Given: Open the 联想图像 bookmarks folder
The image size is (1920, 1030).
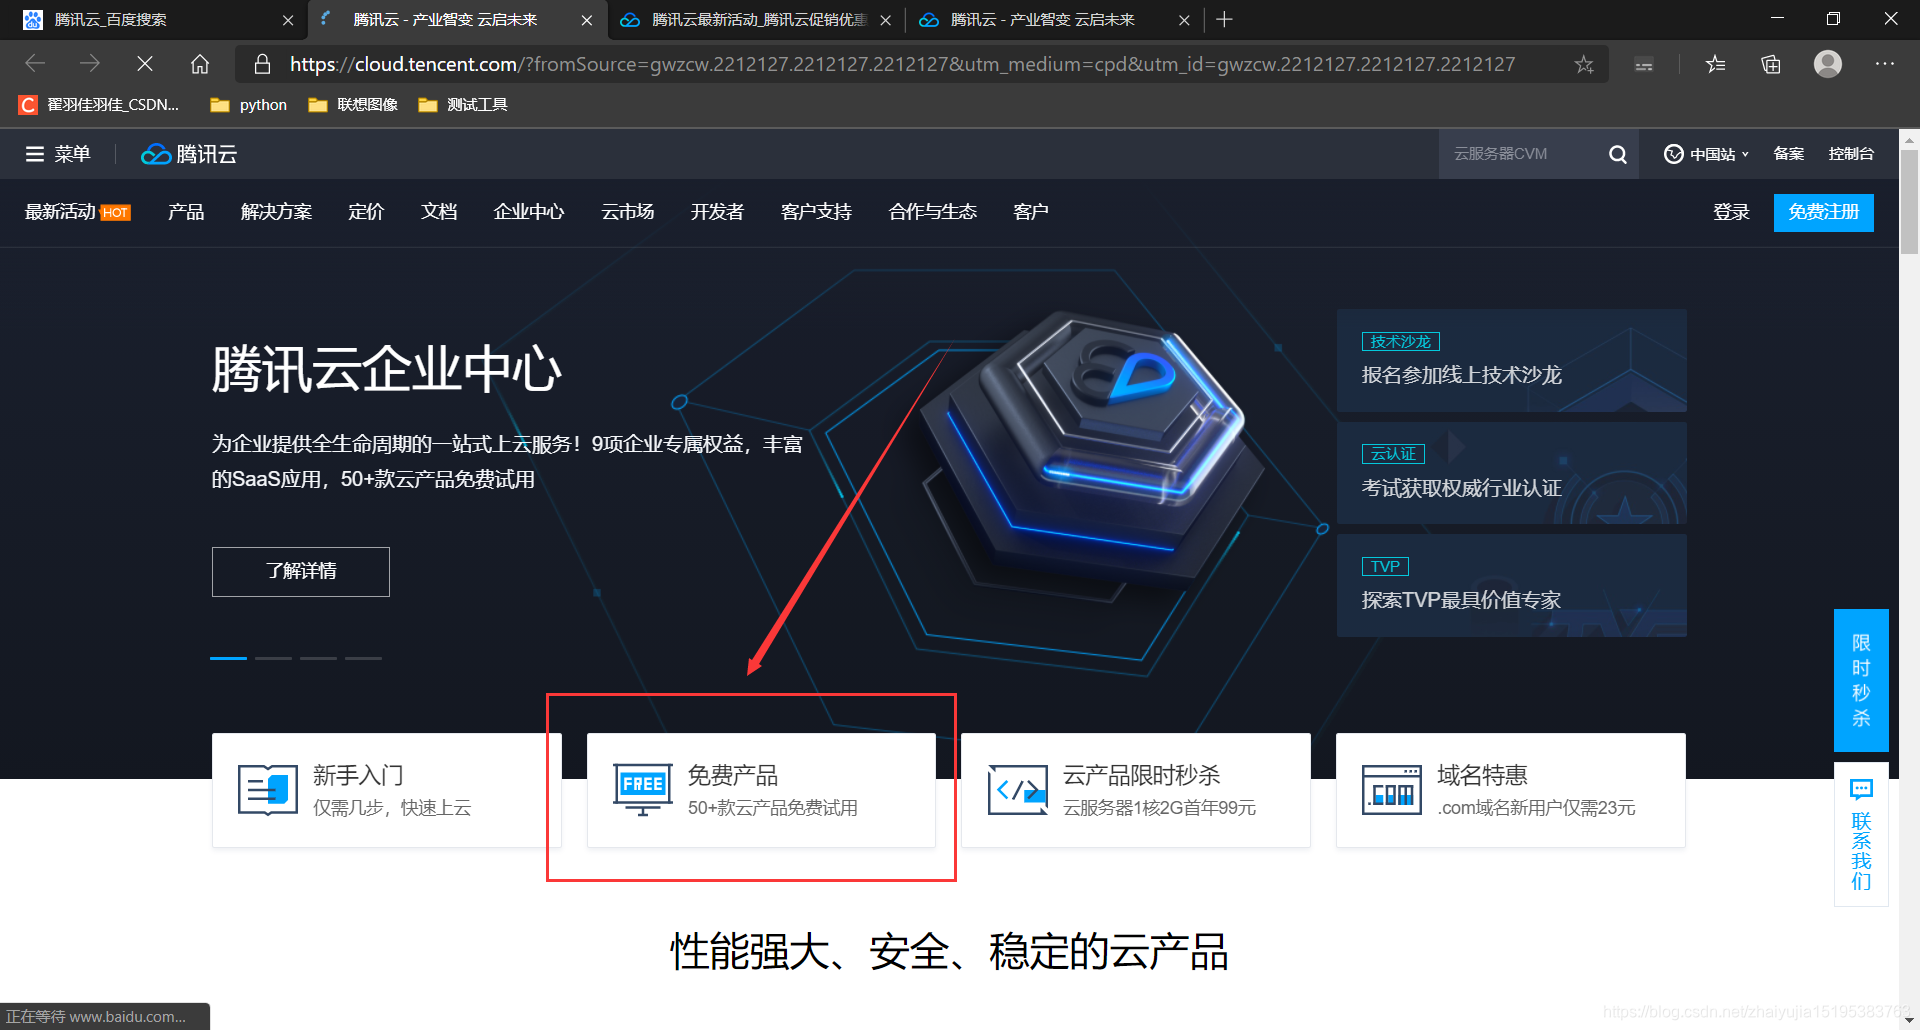Looking at the screenshot, I should [x=353, y=105].
